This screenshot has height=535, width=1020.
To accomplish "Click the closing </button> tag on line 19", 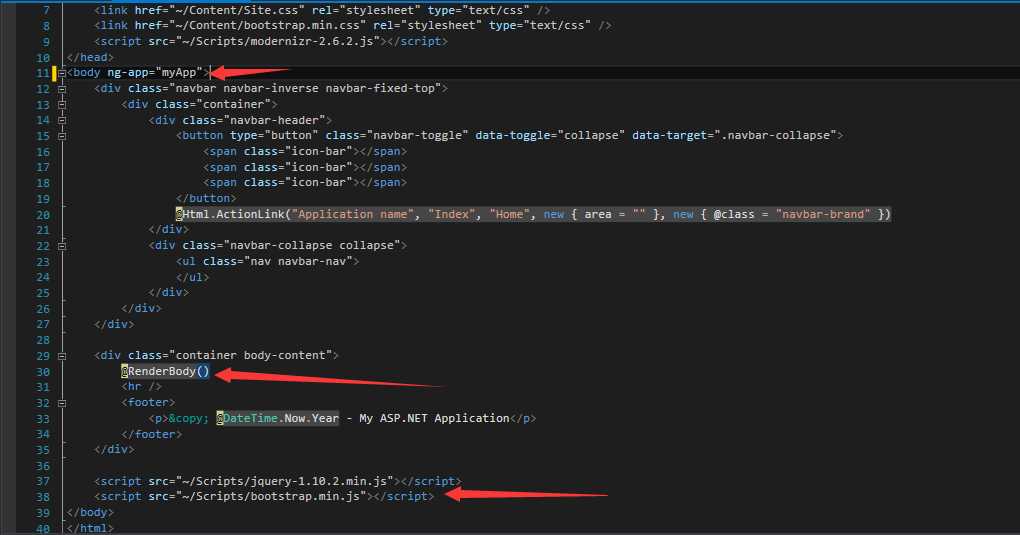I will pos(206,198).
